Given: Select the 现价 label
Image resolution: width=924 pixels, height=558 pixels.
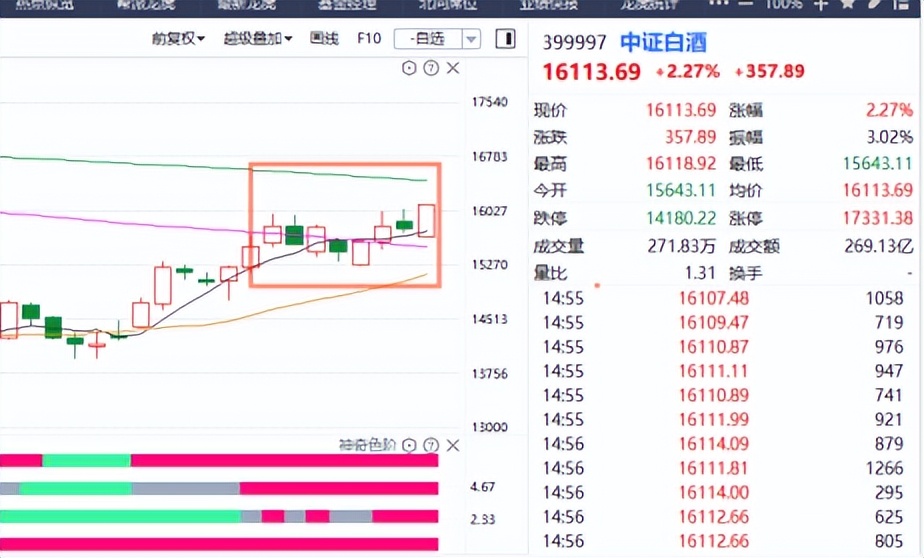Looking at the screenshot, I should [x=550, y=110].
